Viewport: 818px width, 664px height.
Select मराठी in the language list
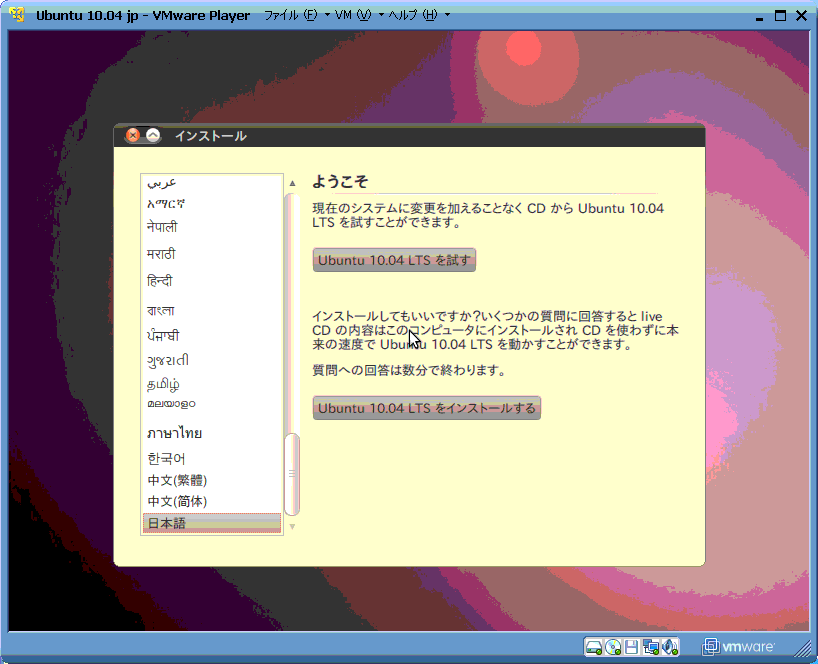point(212,254)
